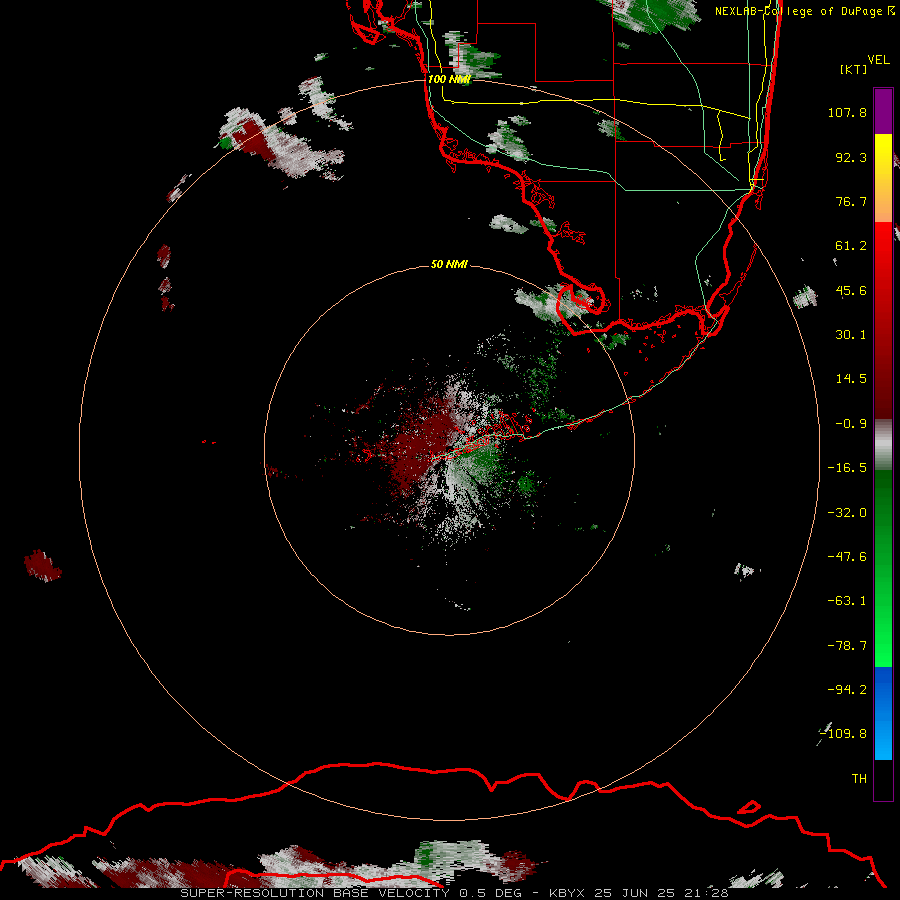Click the Super-Resolution Base Velocity caption text
The height and width of the screenshot is (900, 900).
pyautogui.click(x=315, y=893)
